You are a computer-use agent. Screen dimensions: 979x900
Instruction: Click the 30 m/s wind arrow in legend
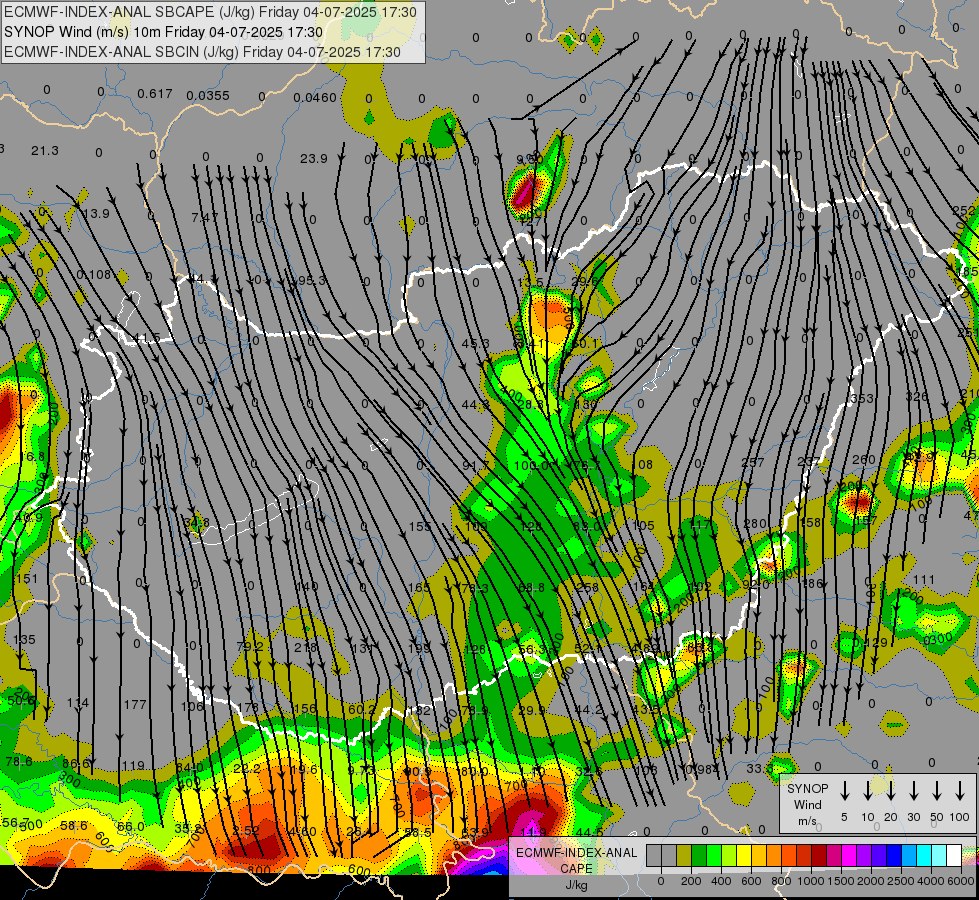(x=913, y=790)
